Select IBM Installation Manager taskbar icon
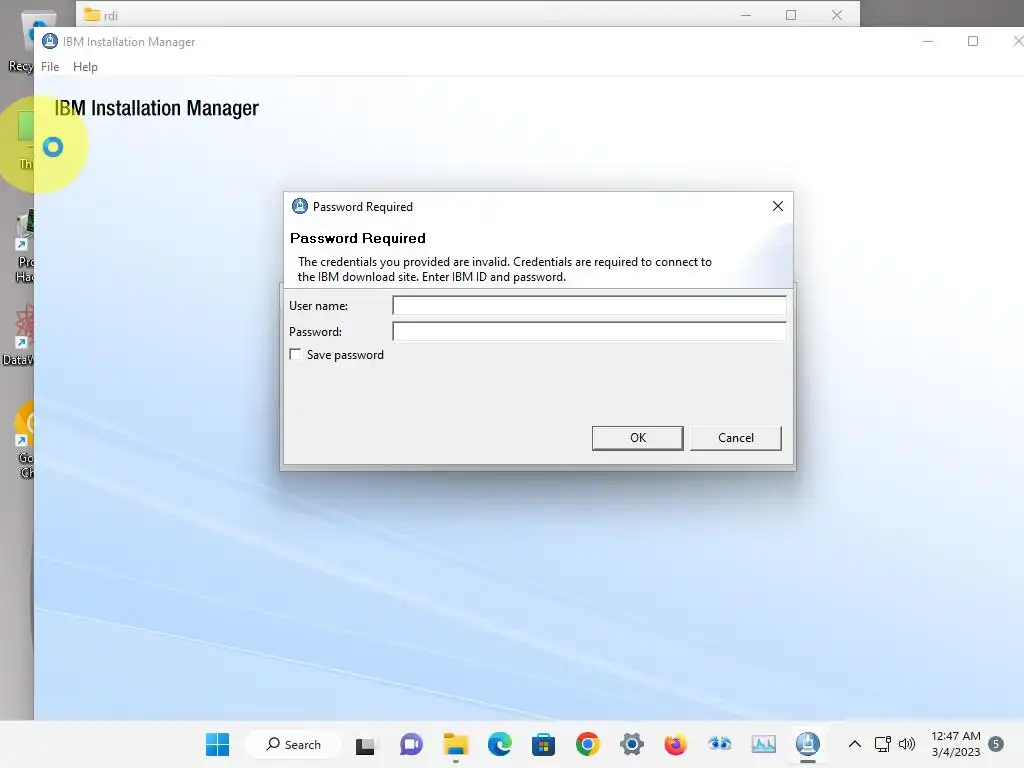Screen dimensions: 1024x768 (808, 744)
